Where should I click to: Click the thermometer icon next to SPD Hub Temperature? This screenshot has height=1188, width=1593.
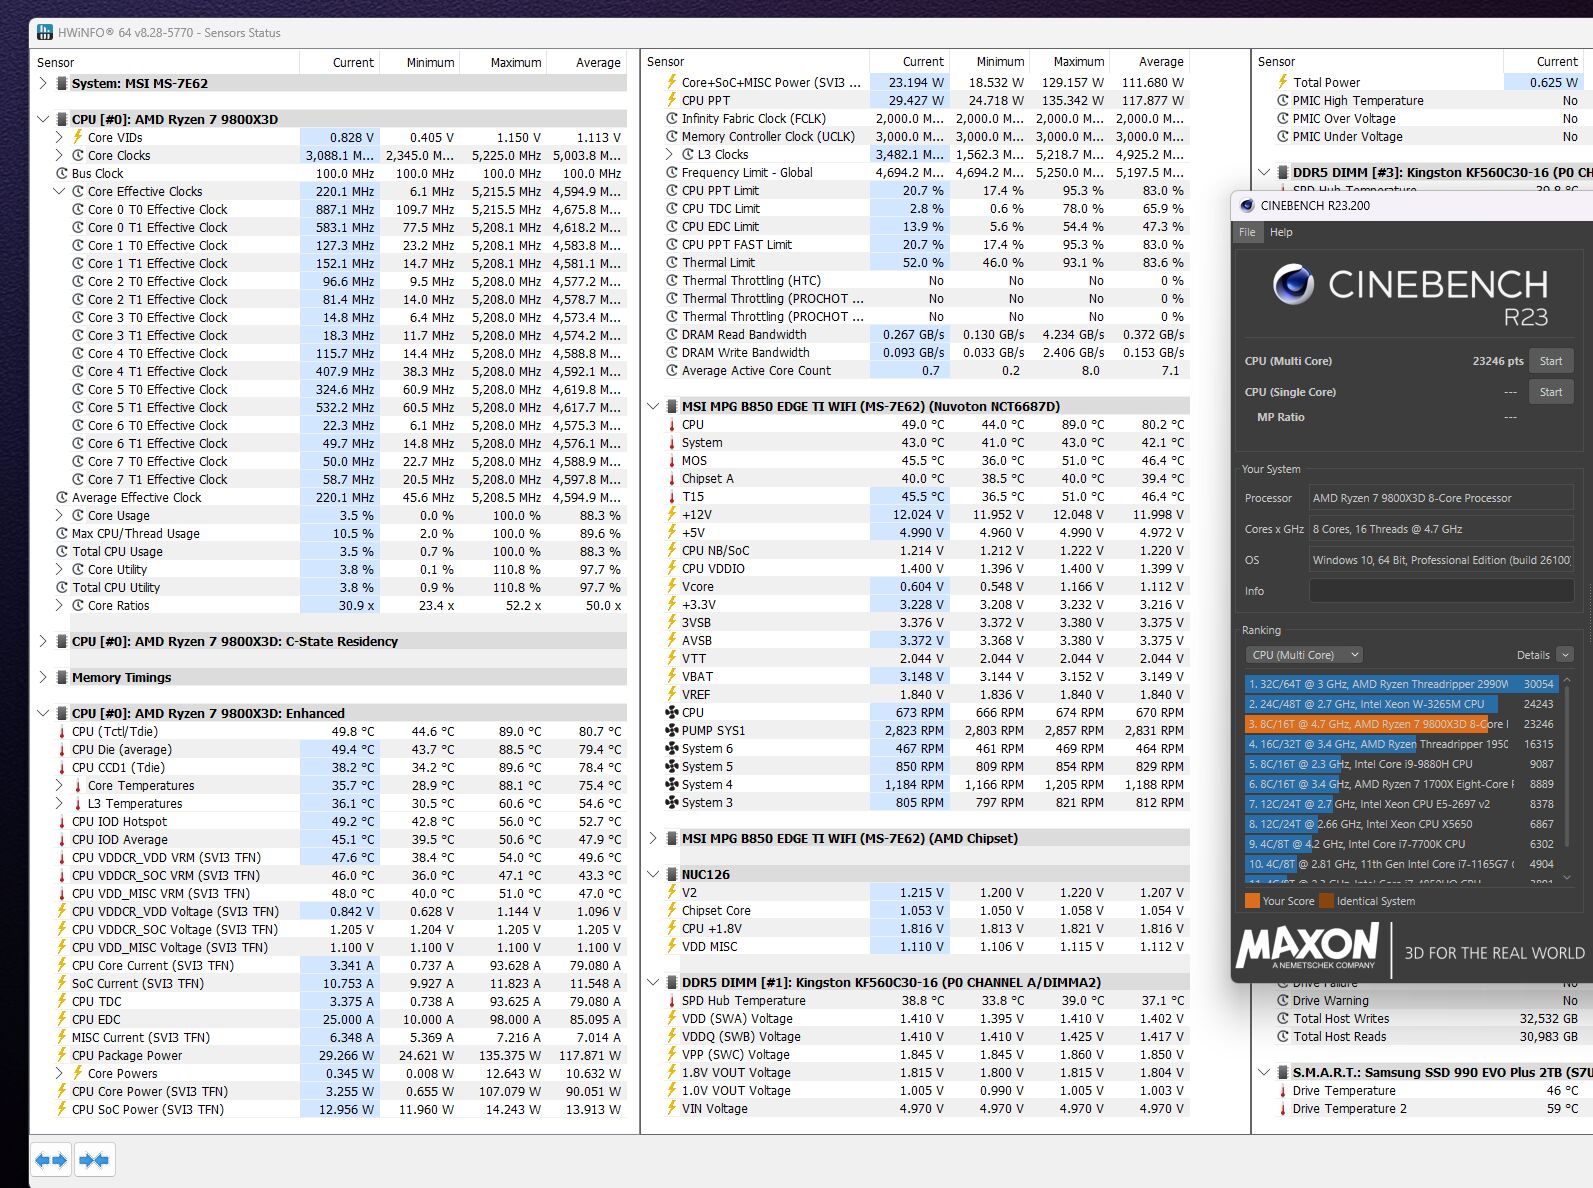(672, 1001)
